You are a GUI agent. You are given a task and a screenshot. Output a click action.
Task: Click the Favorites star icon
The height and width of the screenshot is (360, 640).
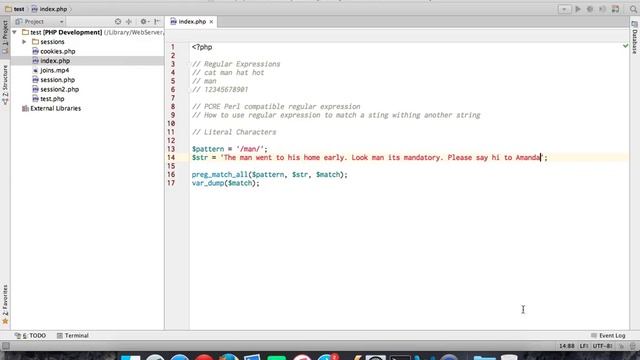pos(5,322)
